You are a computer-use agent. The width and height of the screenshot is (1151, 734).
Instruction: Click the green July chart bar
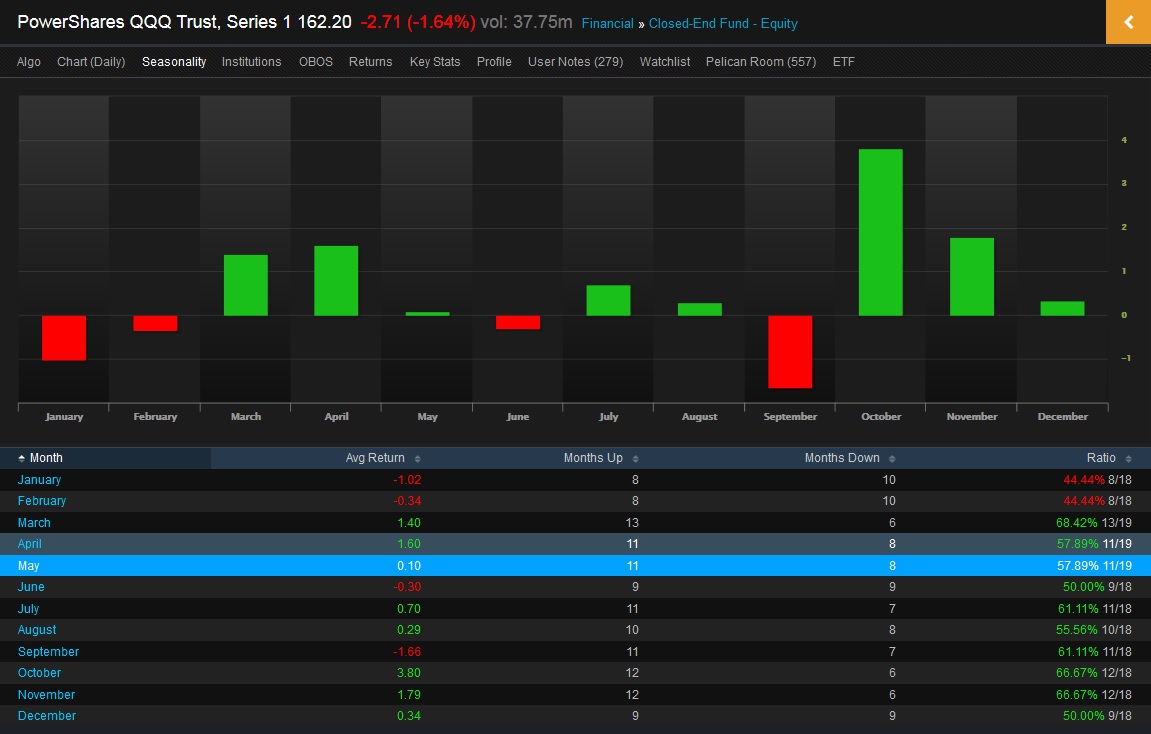point(609,300)
